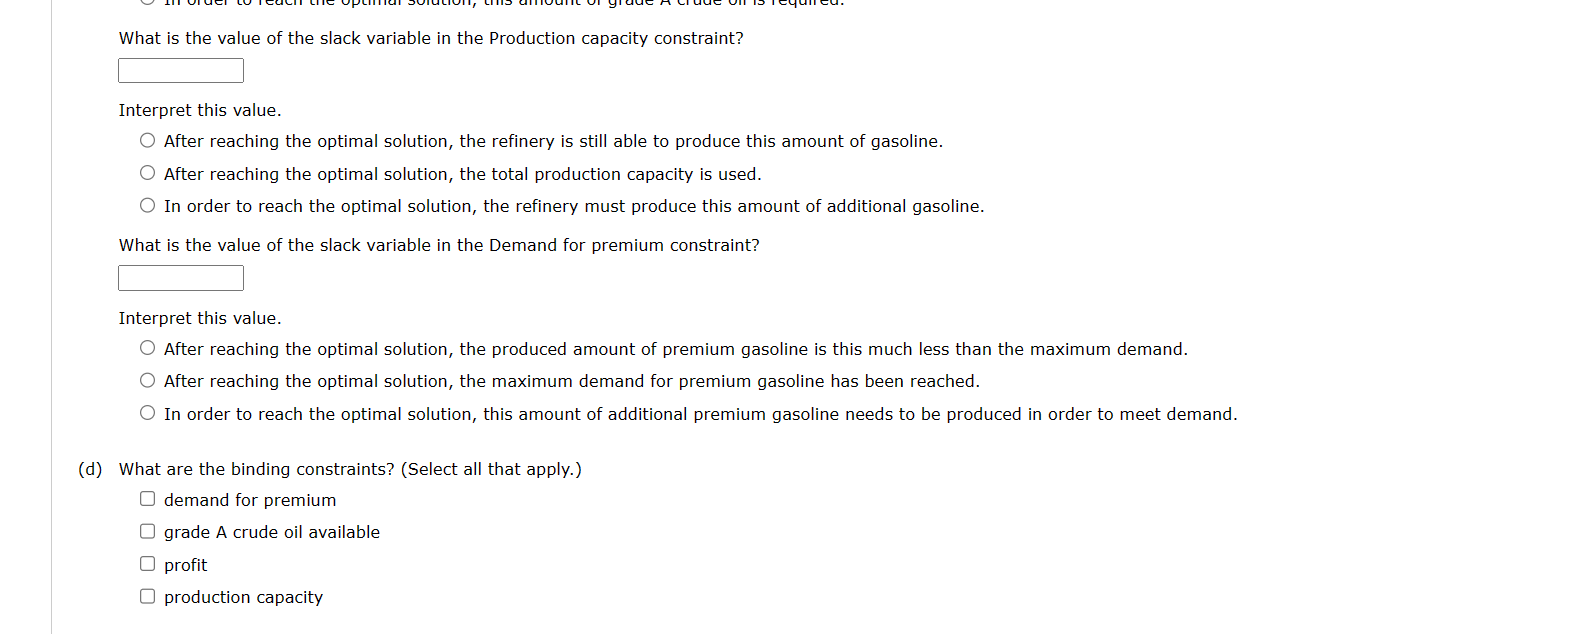The width and height of the screenshot is (1591, 634).
Task: Select "must produce this amount of additional gasoline"
Action: 147,205
